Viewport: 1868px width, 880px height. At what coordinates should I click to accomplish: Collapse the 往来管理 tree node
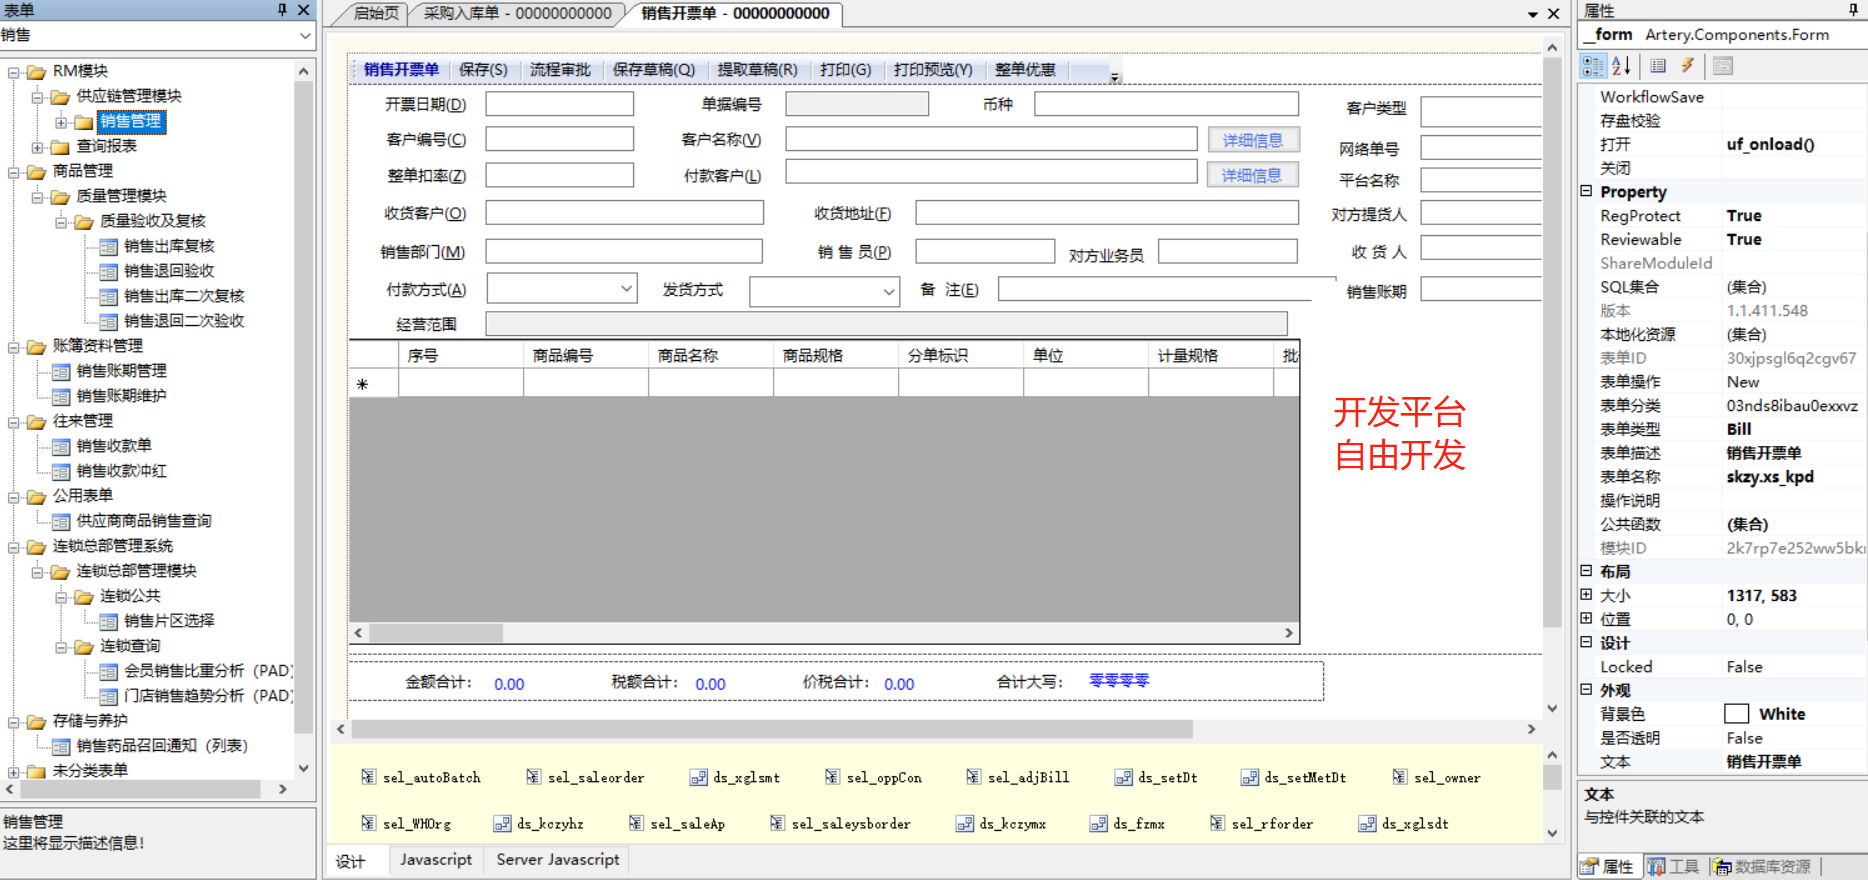(14, 422)
